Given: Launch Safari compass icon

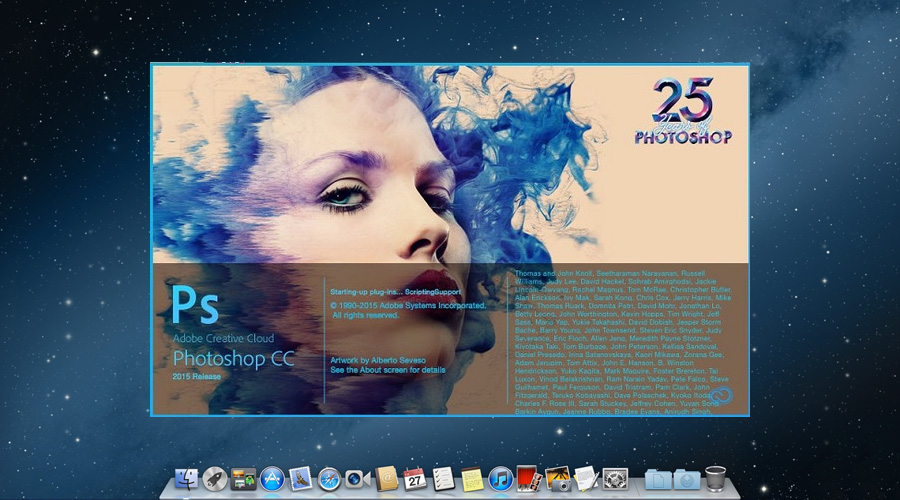Looking at the screenshot, I should (x=329, y=479).
